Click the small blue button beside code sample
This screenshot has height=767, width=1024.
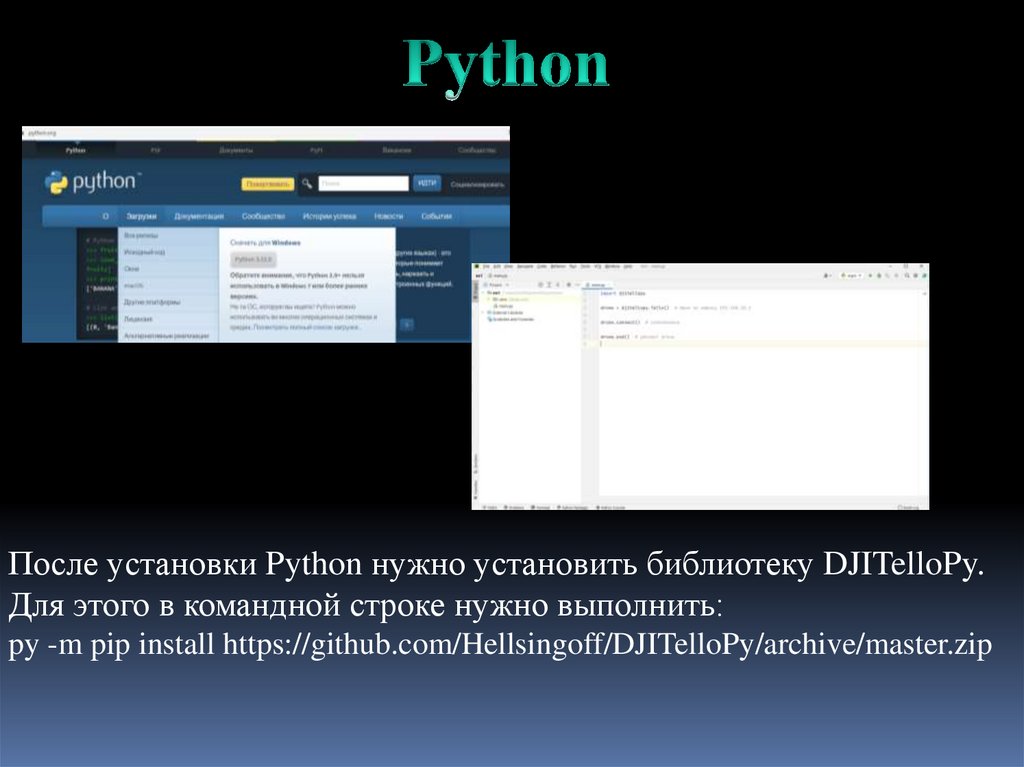pos(406,324)
